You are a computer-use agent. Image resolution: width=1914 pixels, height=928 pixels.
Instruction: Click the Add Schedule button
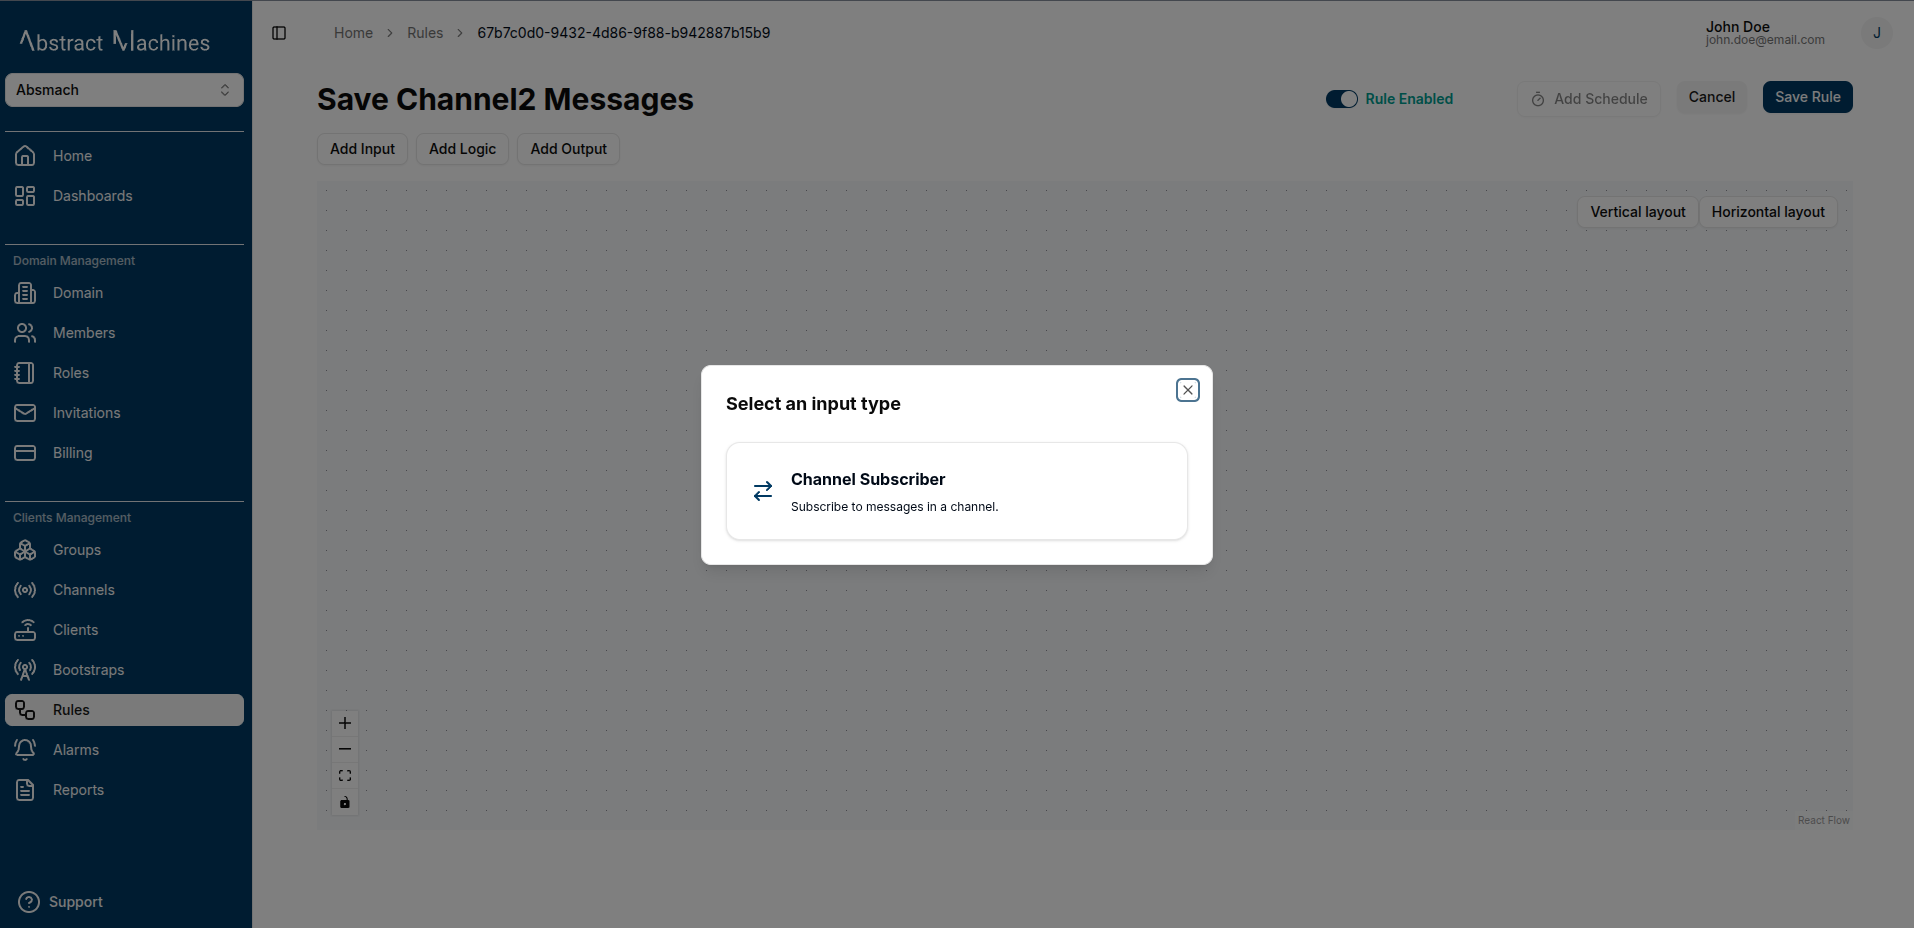[1588, 99]
